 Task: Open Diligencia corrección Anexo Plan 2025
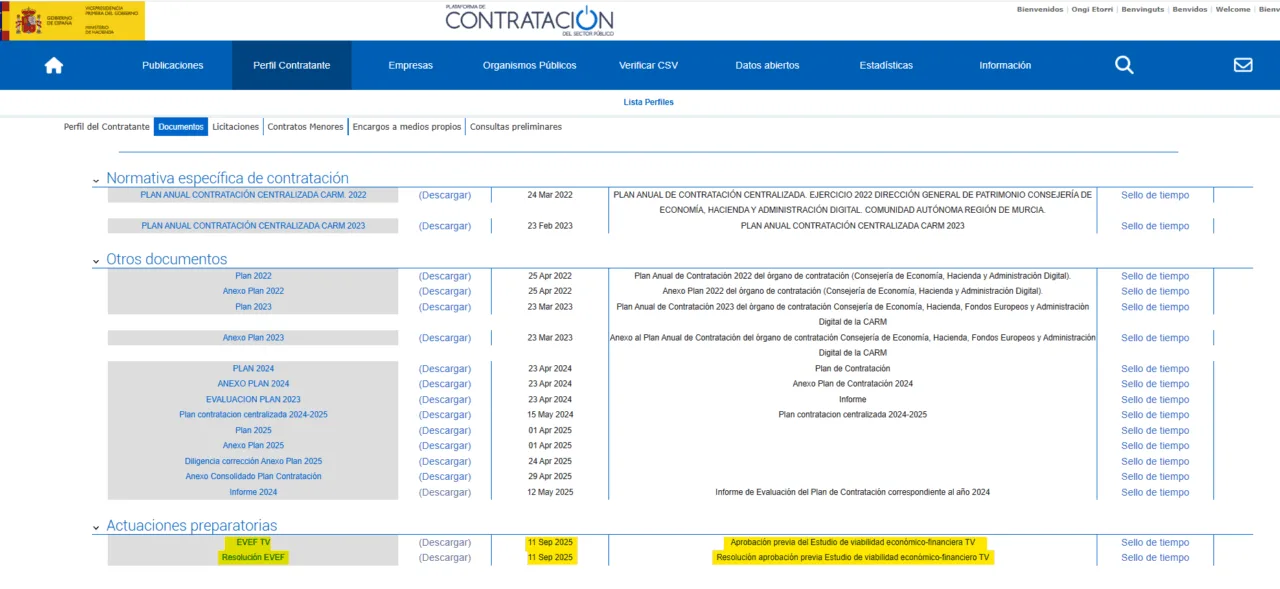tap(253, 461)
